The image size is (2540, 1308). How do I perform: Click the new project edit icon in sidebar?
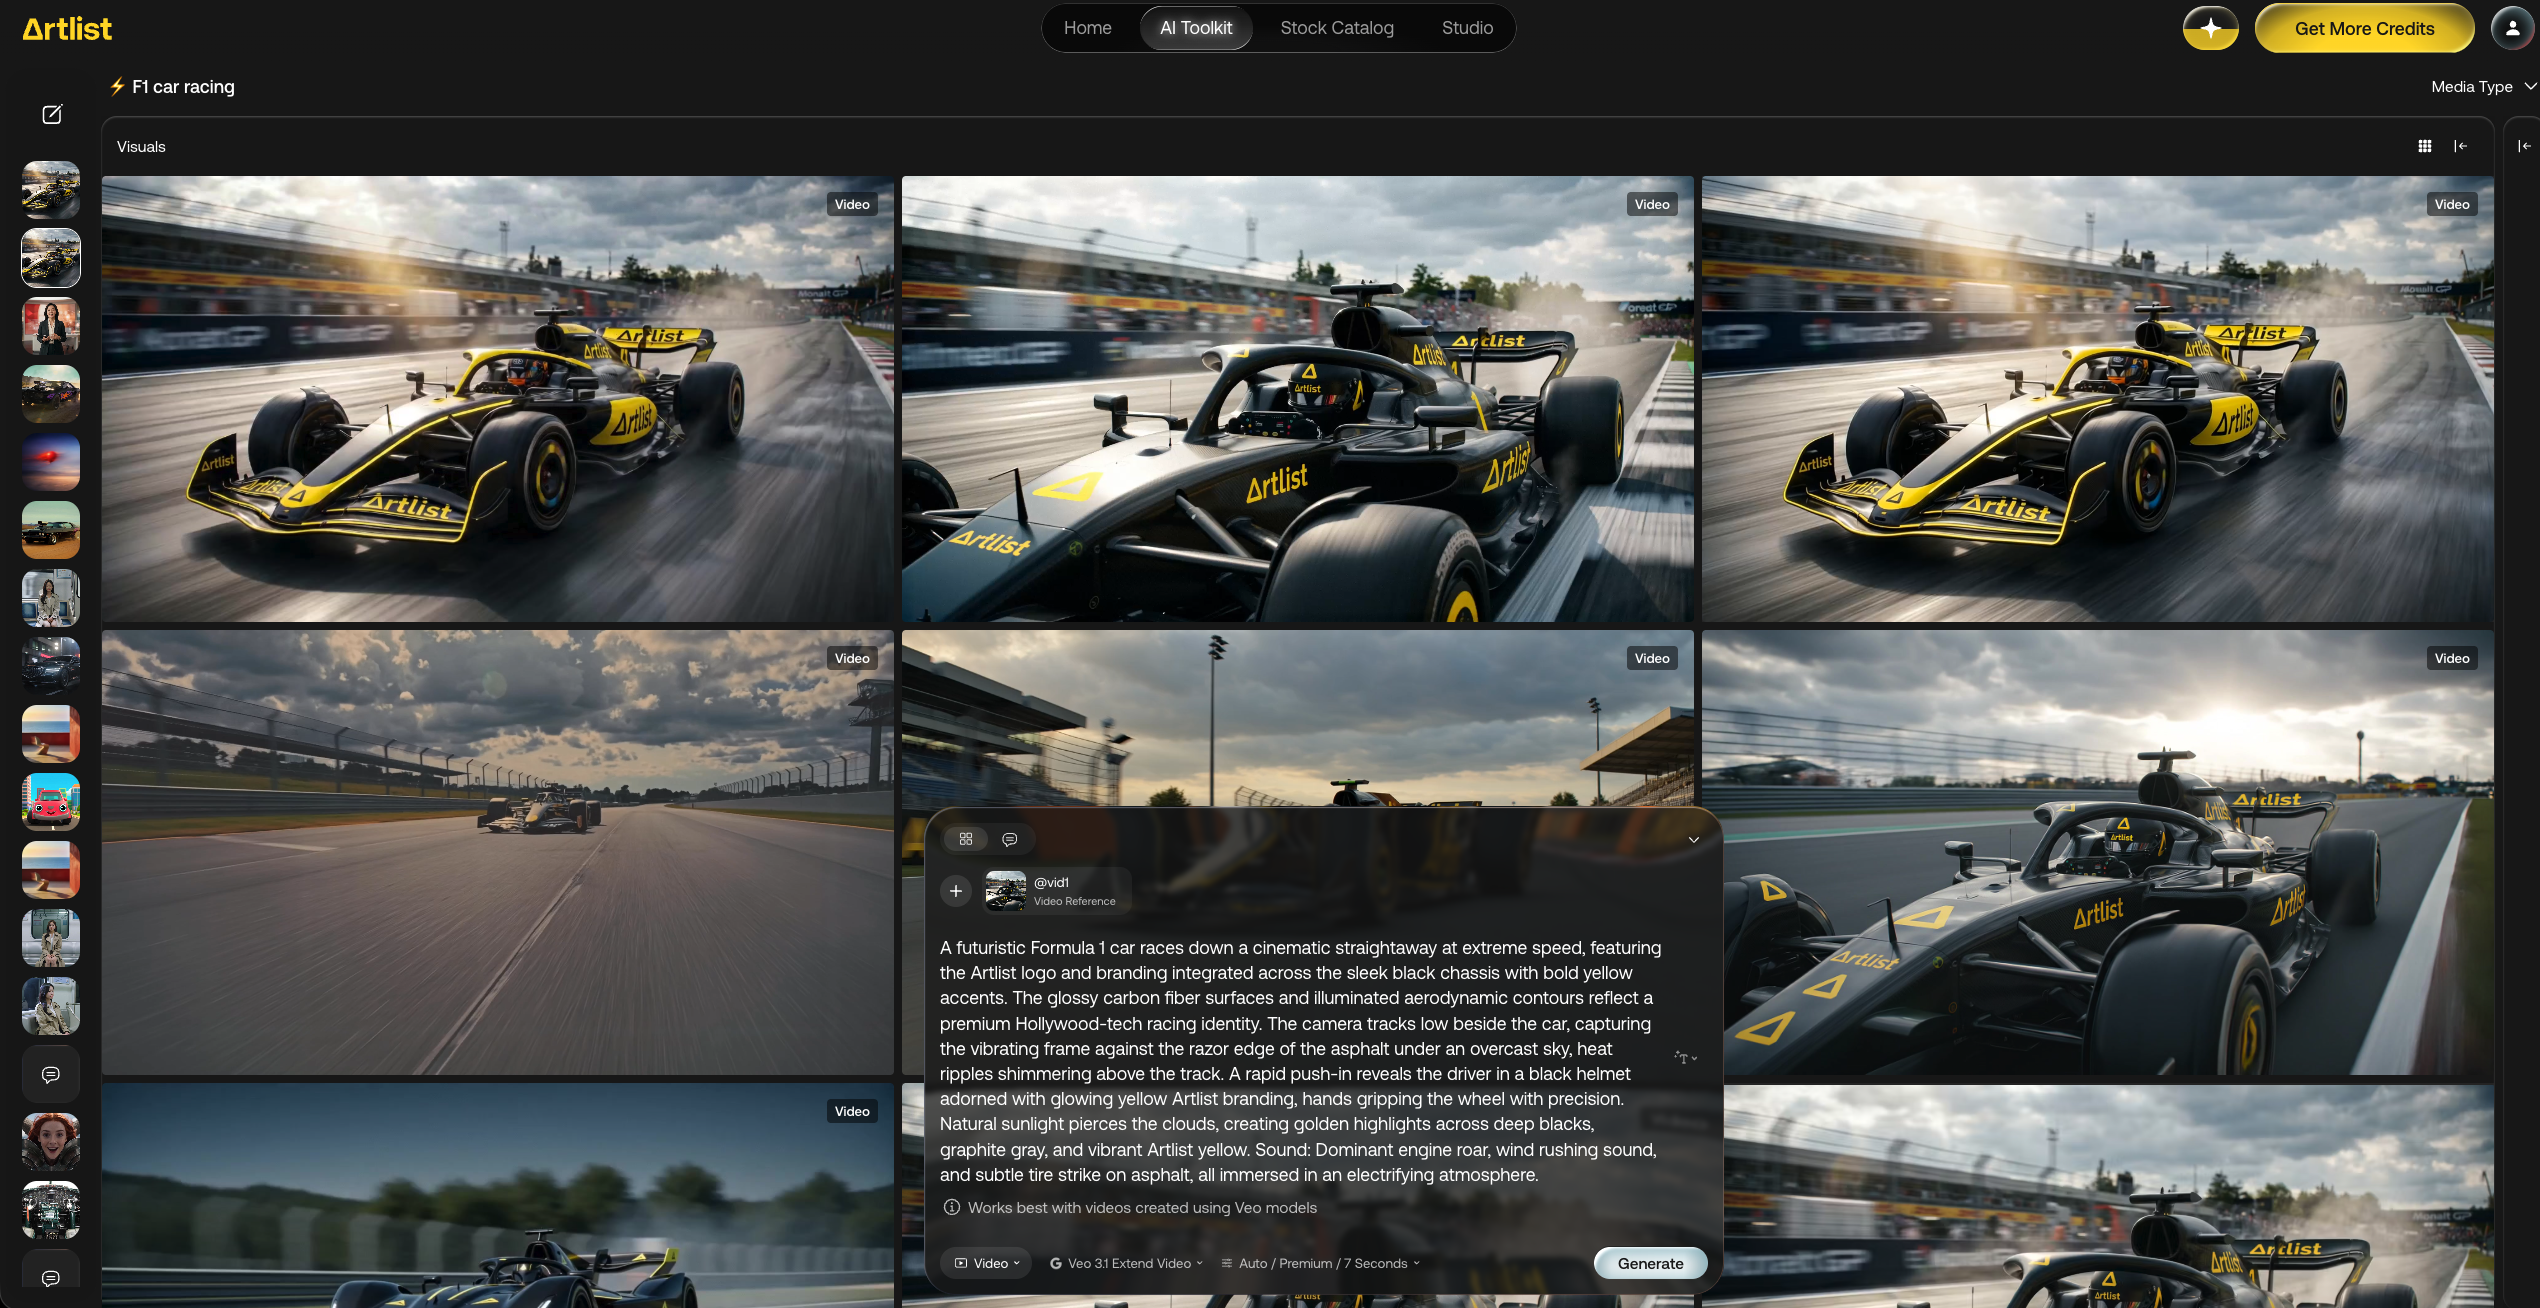pos(52,114)
